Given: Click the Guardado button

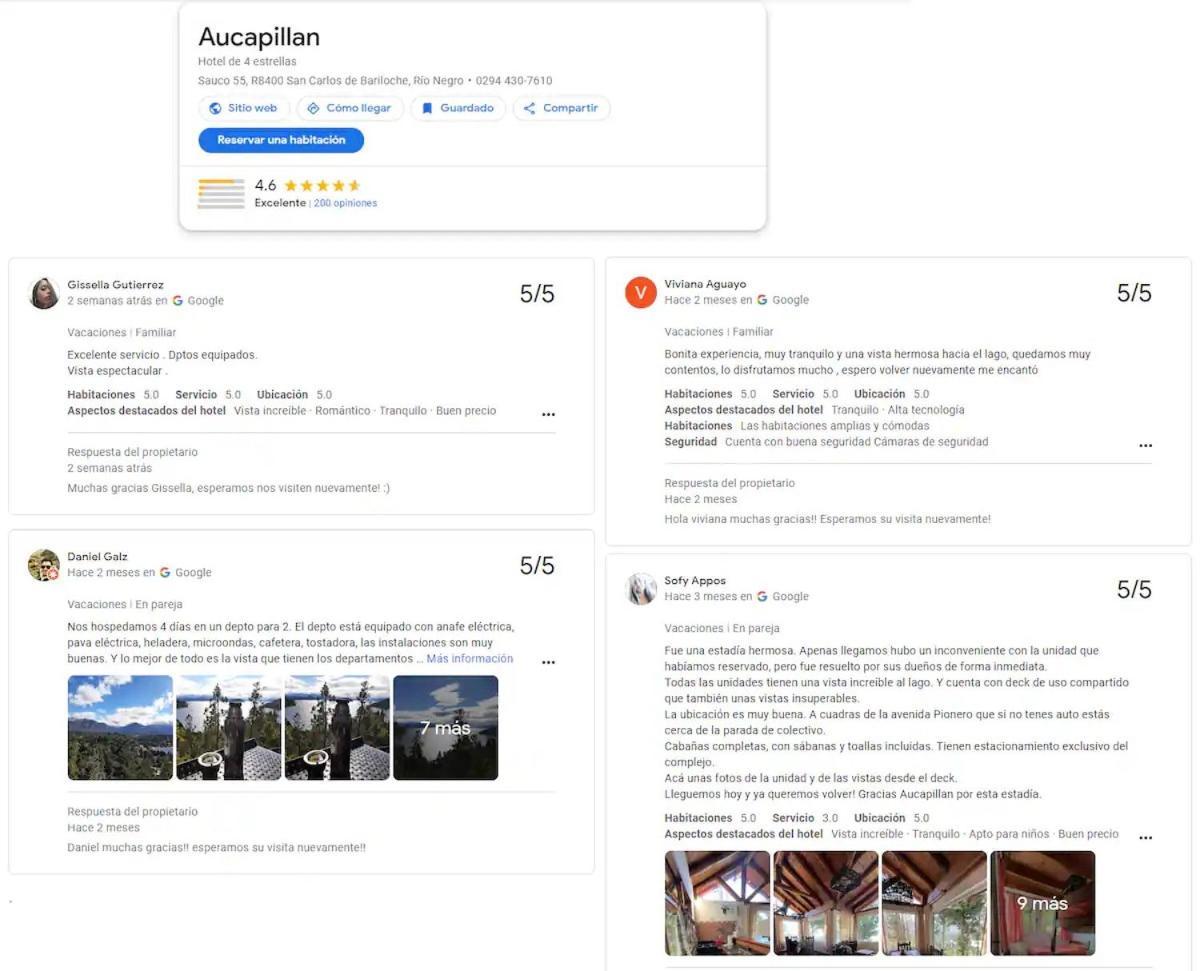Looking at the screenshot, I should [458, 109].
